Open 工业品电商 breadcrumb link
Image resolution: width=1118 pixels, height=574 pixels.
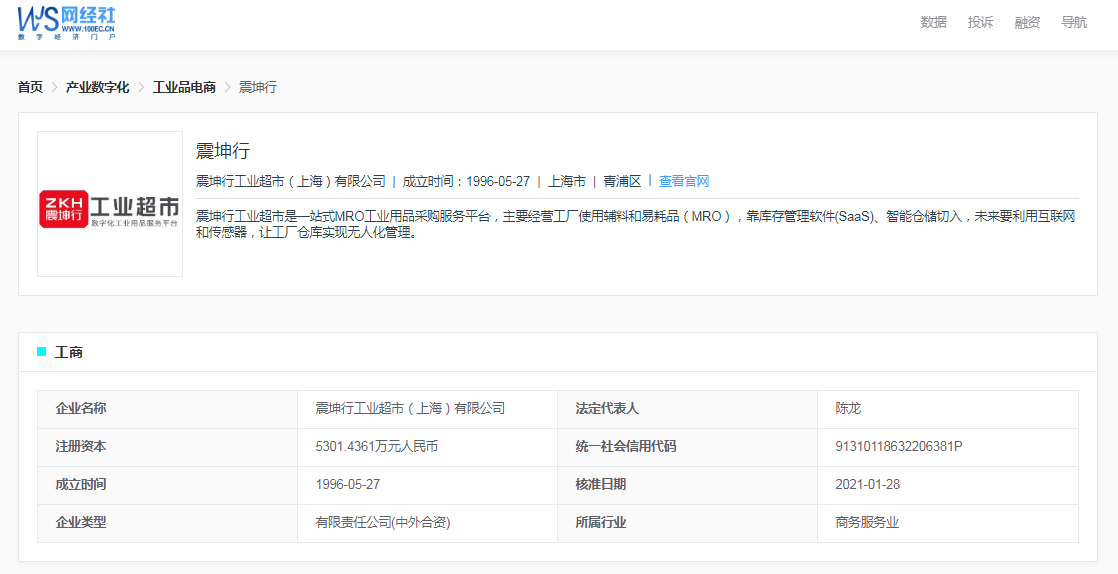pos(184,87)
